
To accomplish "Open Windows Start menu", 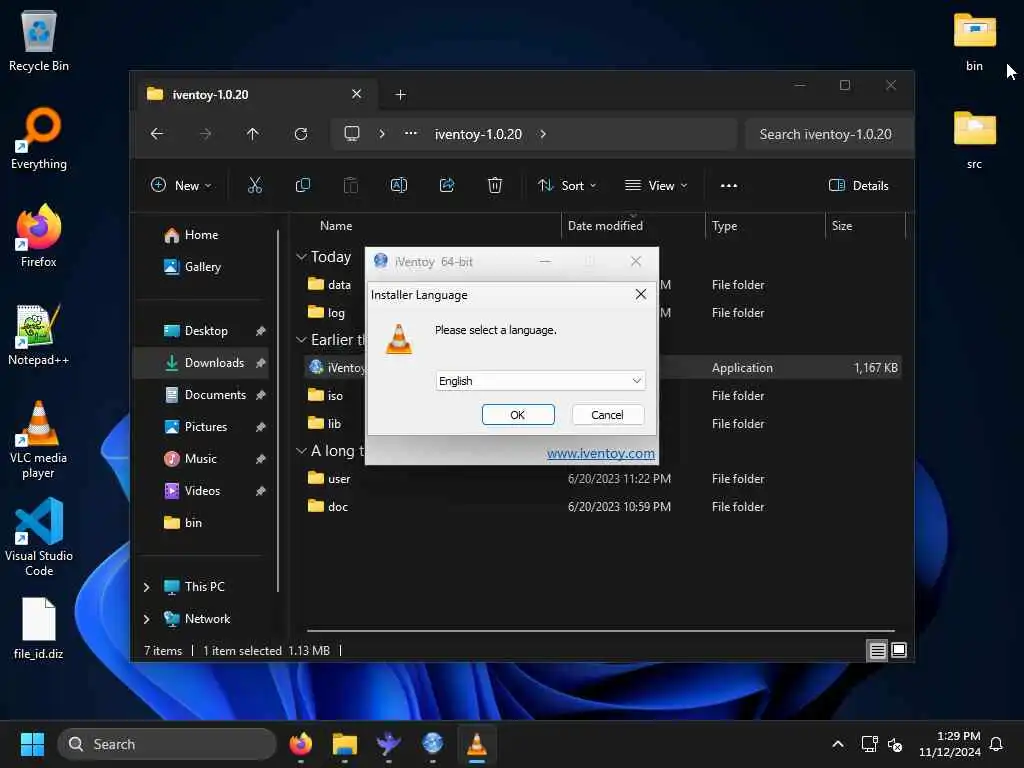I will pos(32,744).
